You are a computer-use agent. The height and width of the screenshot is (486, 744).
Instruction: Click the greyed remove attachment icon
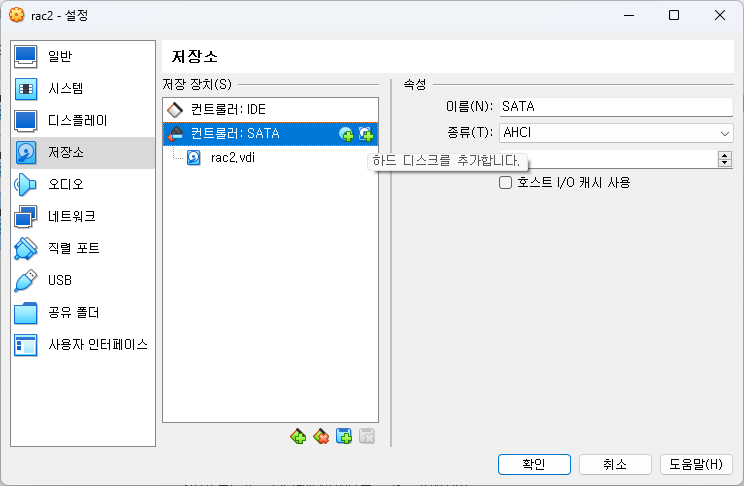pos(367,436)
